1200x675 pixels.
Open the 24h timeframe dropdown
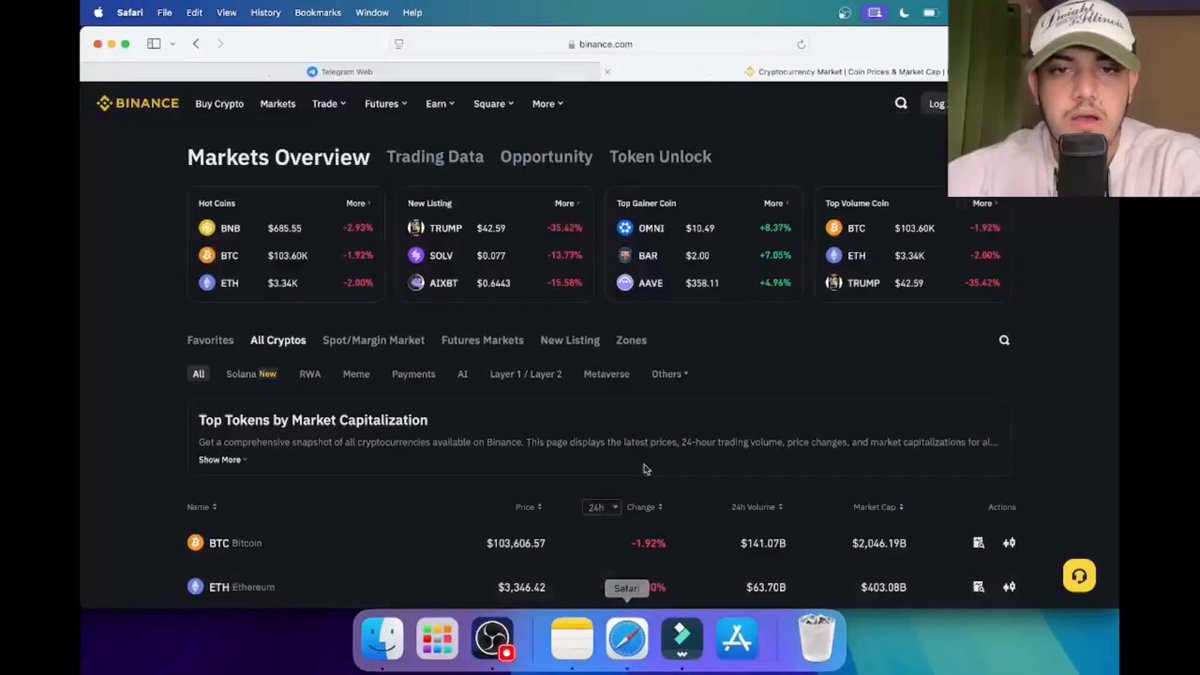[x=602, y=507]
